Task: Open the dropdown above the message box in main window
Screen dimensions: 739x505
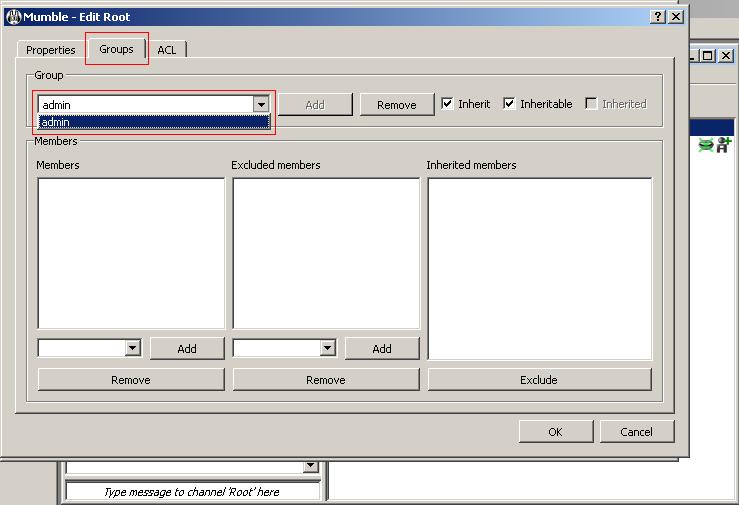Action: [310, 466]
